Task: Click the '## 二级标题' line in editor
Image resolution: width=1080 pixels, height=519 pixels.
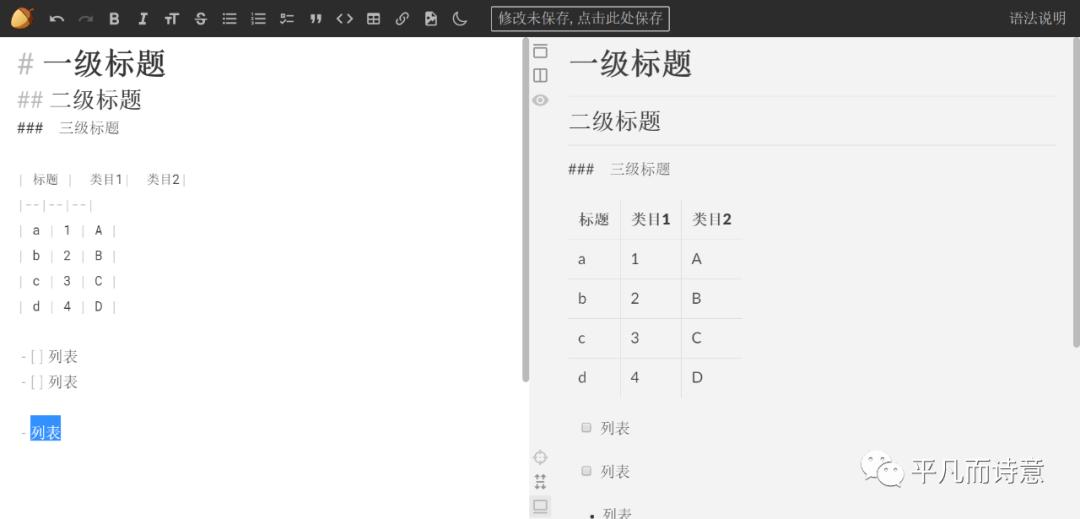Action: pyautogui.click(x=79, y=100)
